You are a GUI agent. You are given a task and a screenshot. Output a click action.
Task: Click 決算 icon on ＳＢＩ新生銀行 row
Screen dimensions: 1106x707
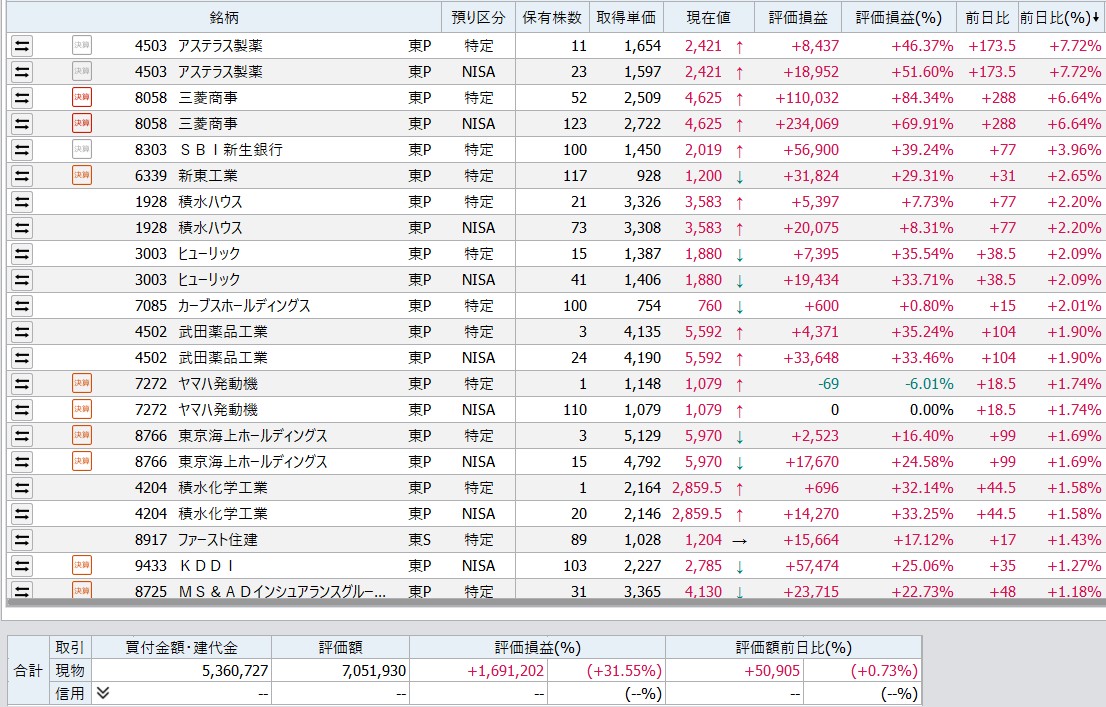point(82,149)
